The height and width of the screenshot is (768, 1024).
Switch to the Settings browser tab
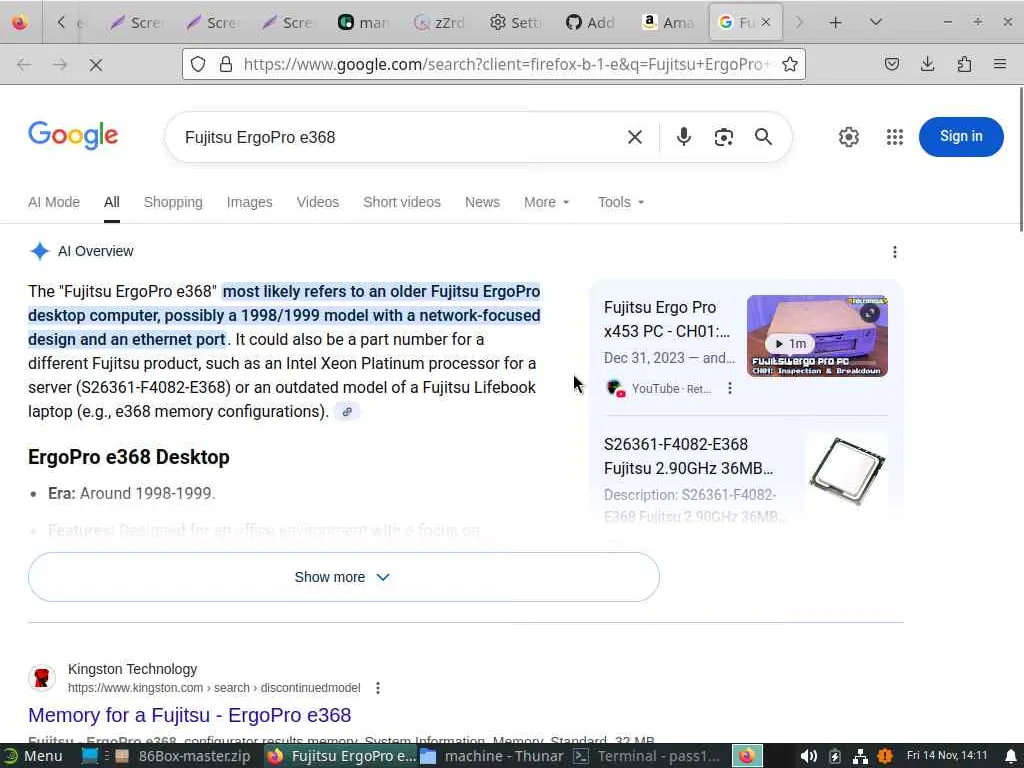515,23
